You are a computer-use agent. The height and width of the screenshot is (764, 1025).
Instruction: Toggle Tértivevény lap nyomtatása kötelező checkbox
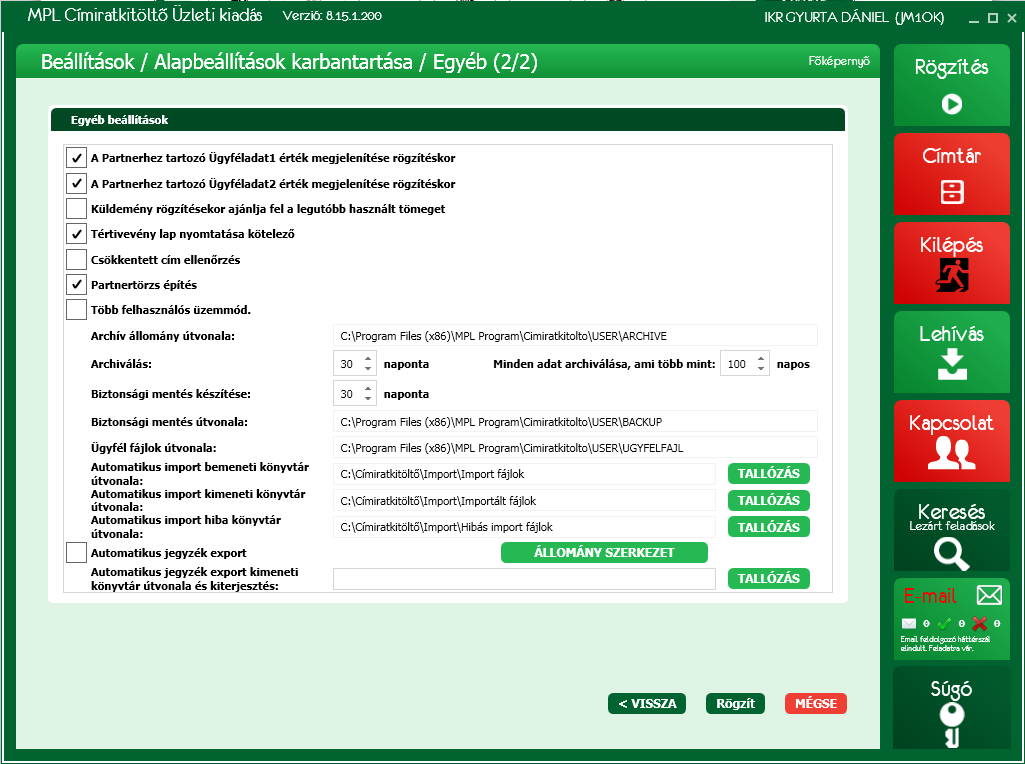76,233
